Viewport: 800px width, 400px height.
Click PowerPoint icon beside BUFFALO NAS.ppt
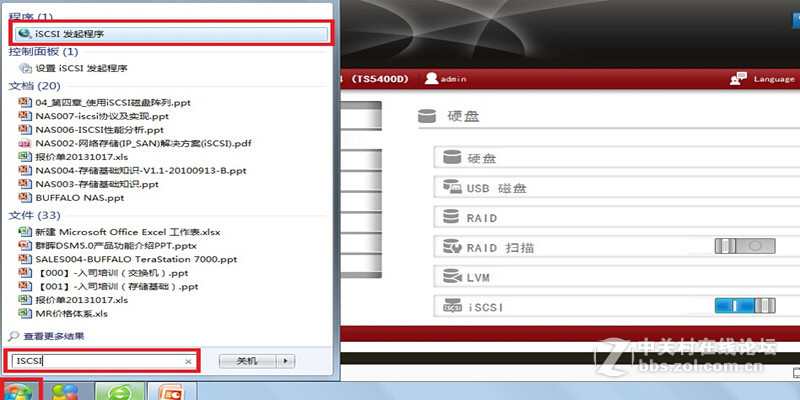pos(24,197)
